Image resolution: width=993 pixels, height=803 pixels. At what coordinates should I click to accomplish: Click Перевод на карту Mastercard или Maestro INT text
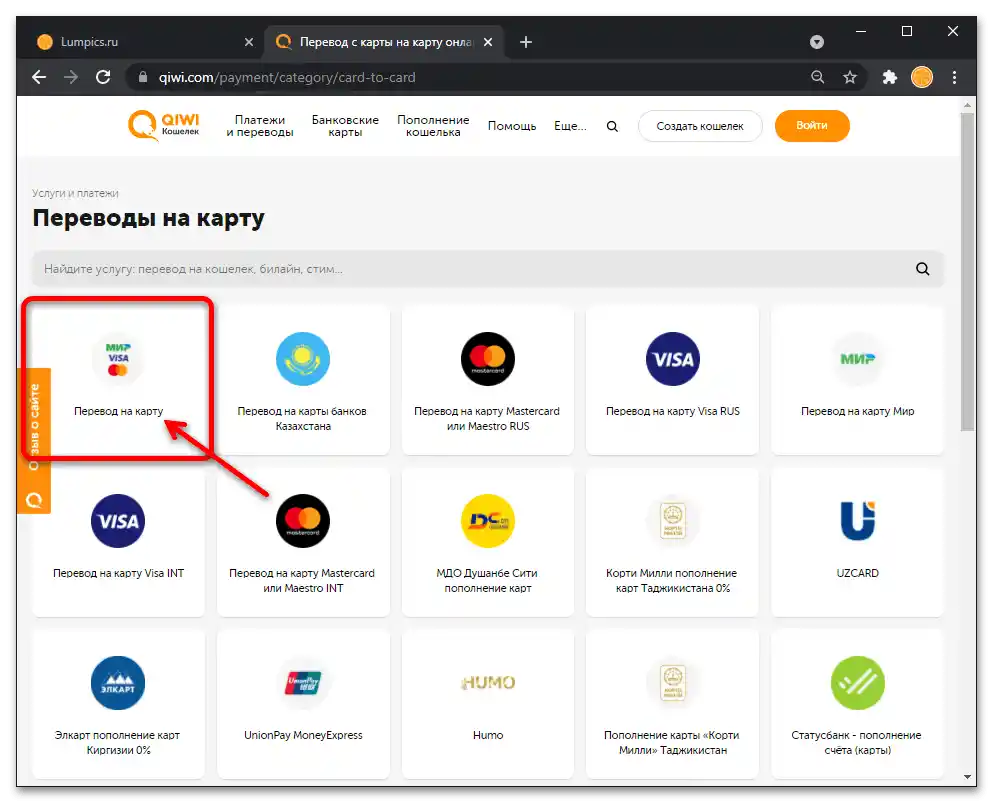(302, 581)
